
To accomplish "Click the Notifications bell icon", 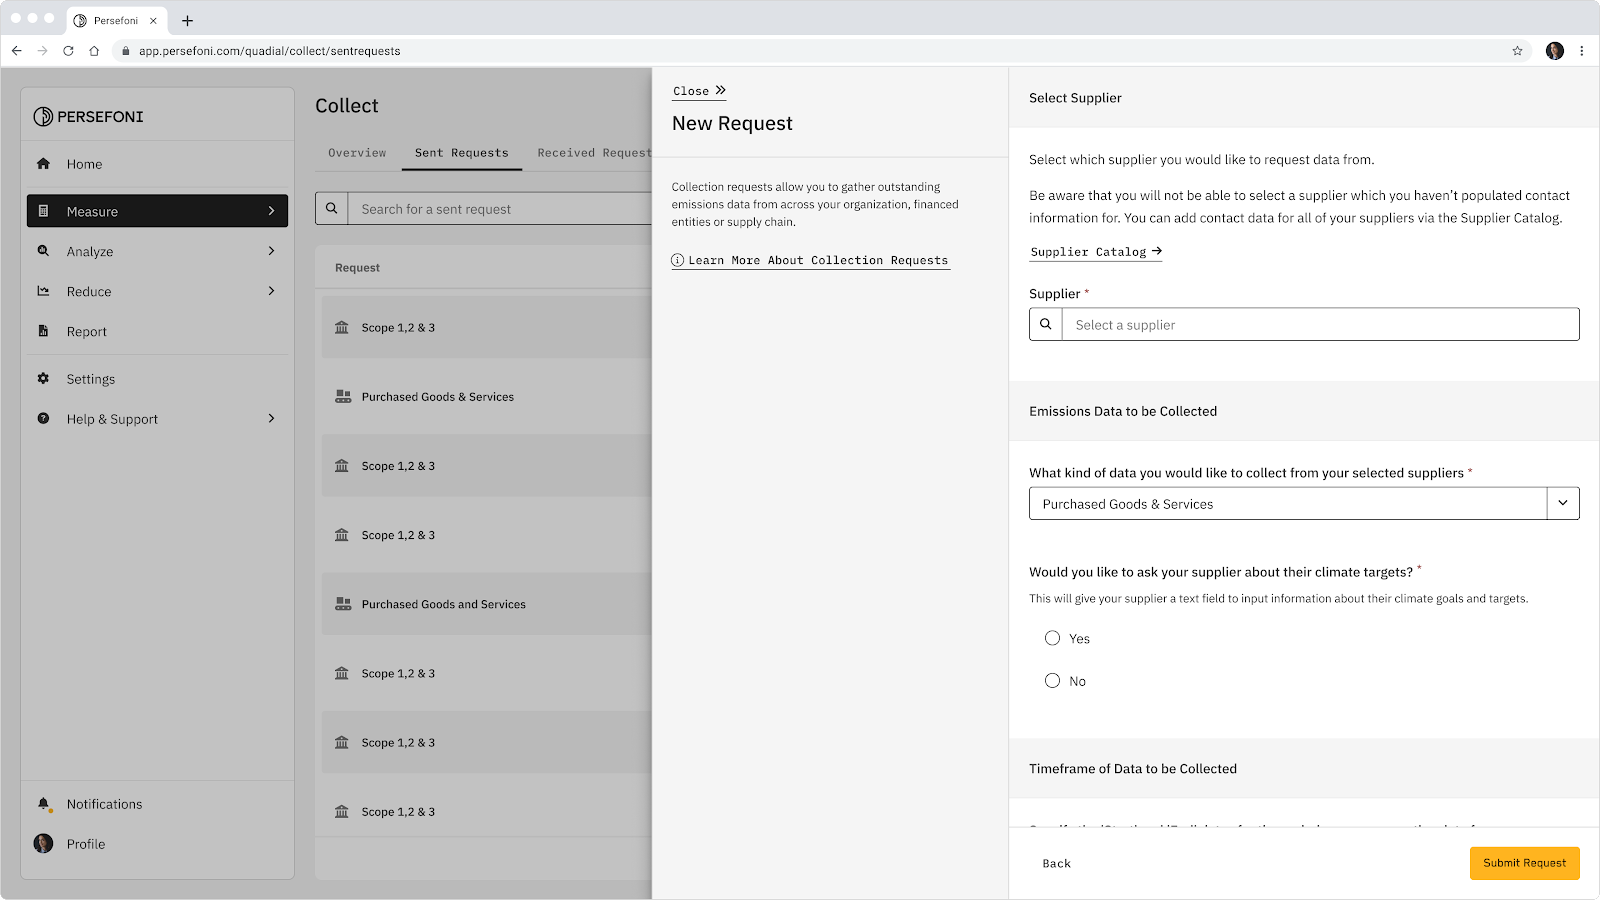I will tap(43, 804).
